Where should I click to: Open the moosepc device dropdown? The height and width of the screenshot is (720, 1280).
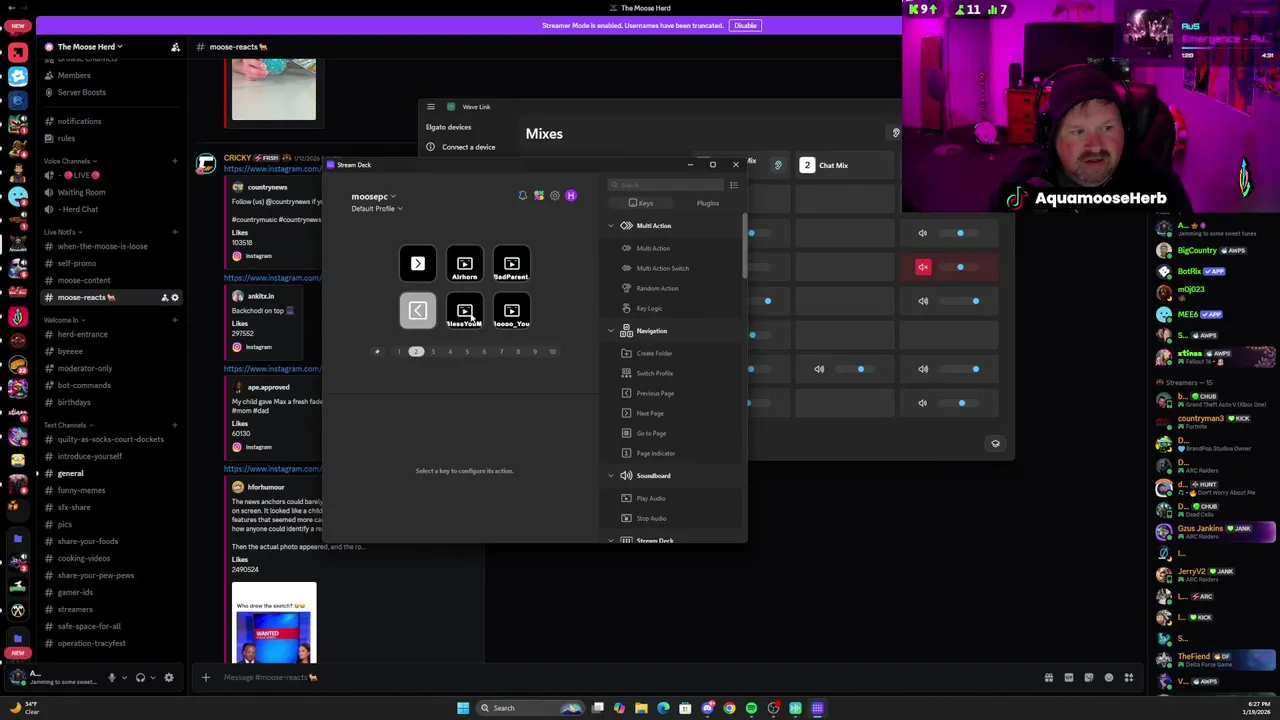coord(373,197)
